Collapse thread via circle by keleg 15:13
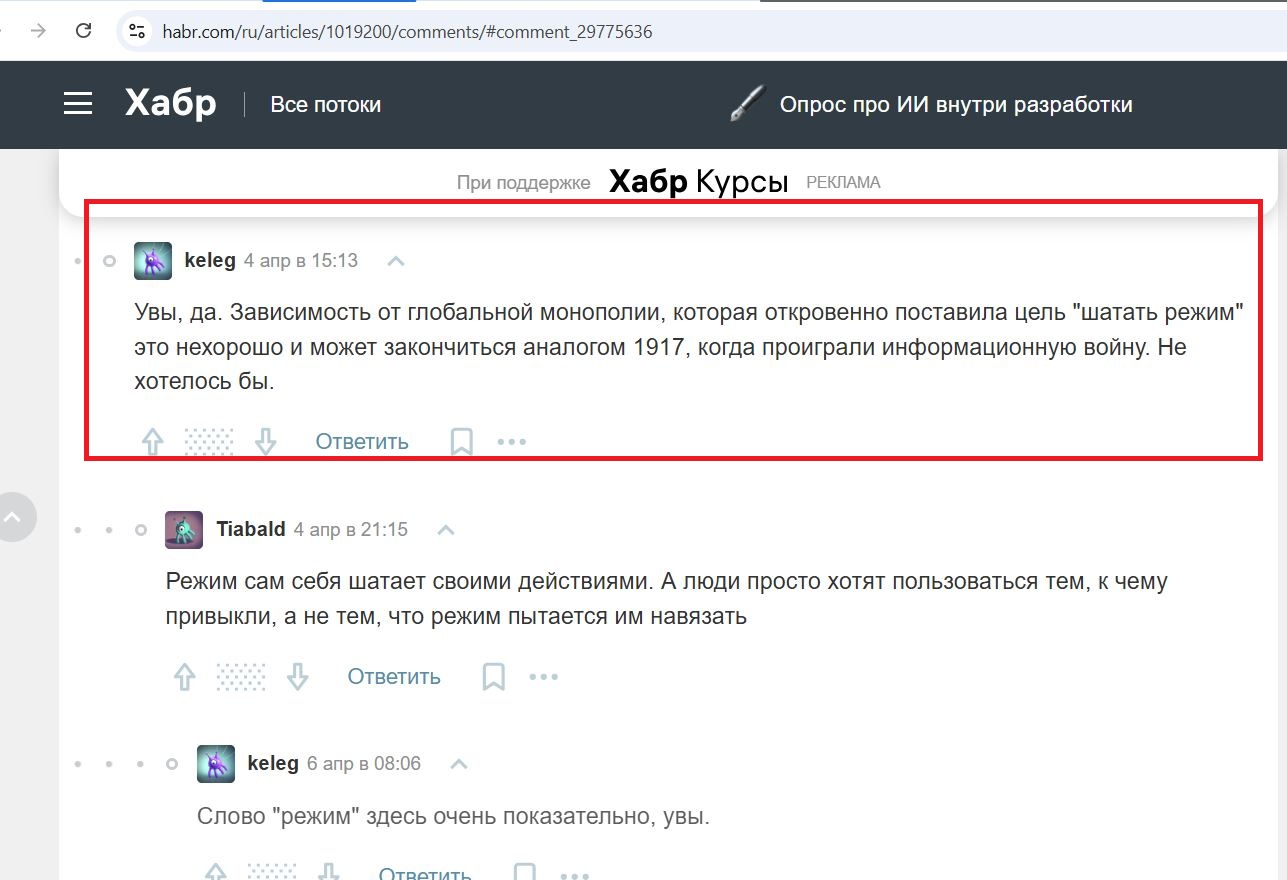1287x880 pixels. pos(110,261)
